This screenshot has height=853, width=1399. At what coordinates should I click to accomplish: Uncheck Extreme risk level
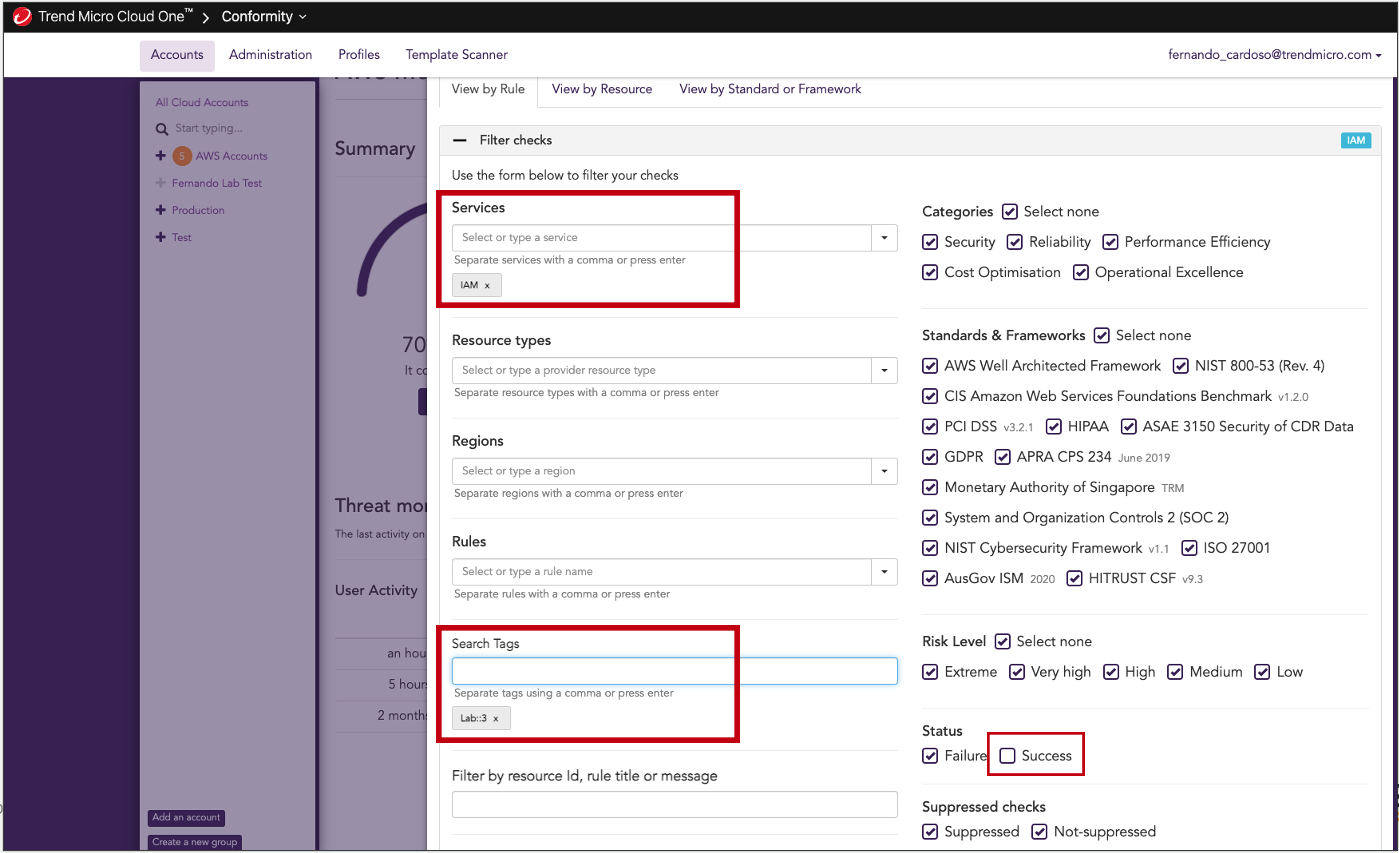(x=930, y=672)
